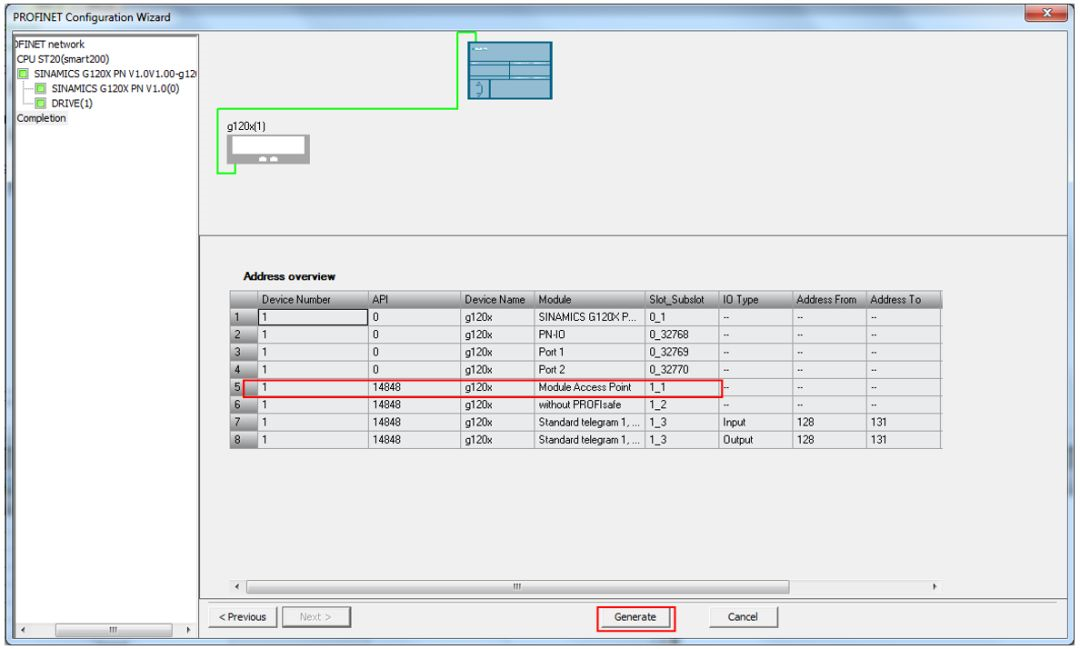The image size is (1080, 649).
Task: Click the Device Number cell in row 1
Action: coord(313,318)
